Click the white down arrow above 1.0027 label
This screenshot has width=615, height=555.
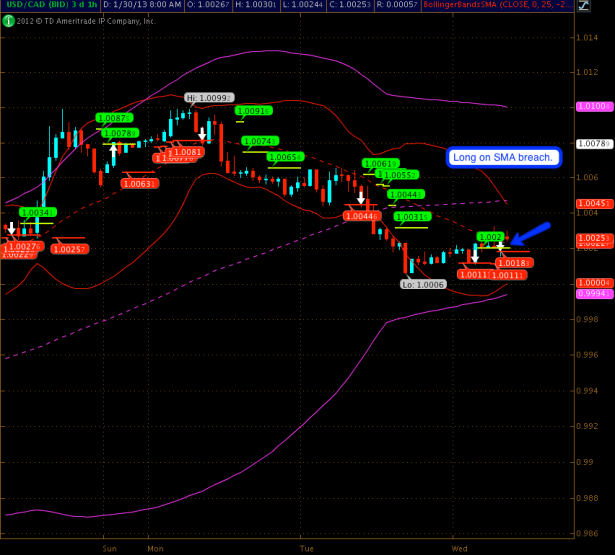coord(11,228)
